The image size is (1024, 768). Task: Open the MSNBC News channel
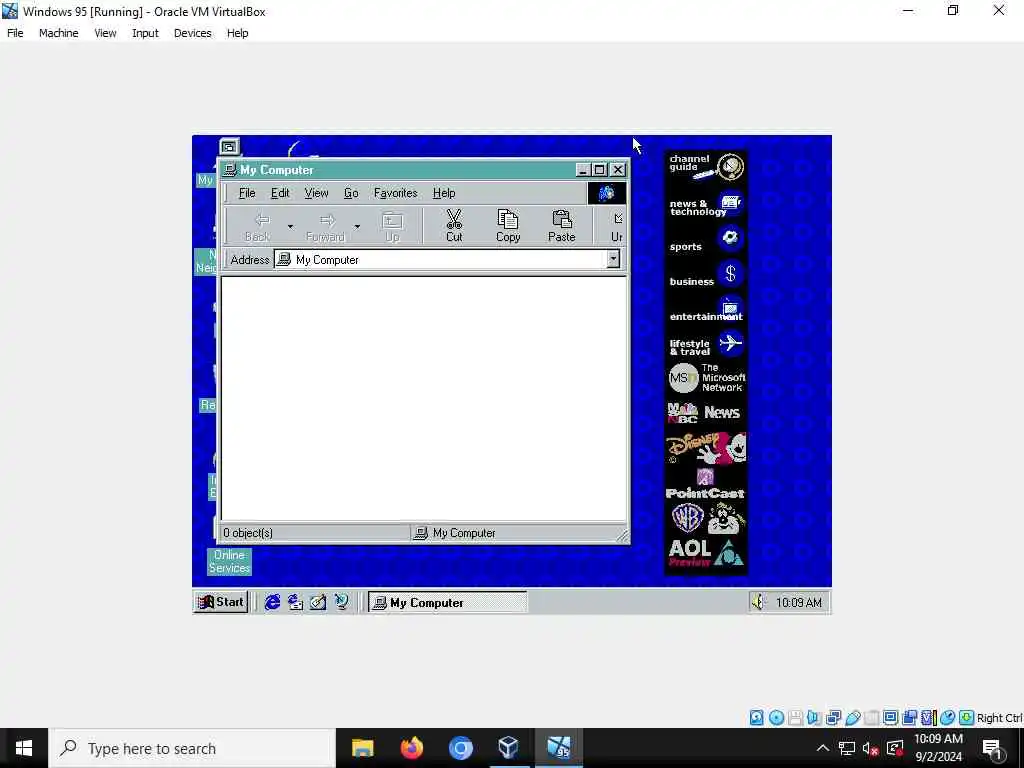click(x=706, y=413)
